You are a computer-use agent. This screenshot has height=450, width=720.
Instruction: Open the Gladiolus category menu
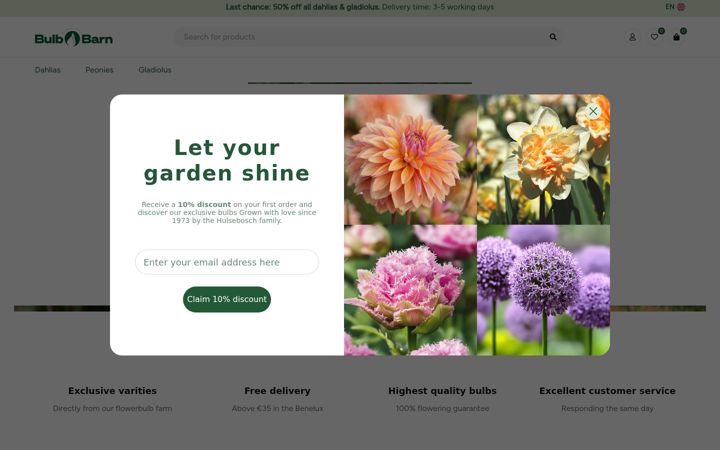(155, 70)
